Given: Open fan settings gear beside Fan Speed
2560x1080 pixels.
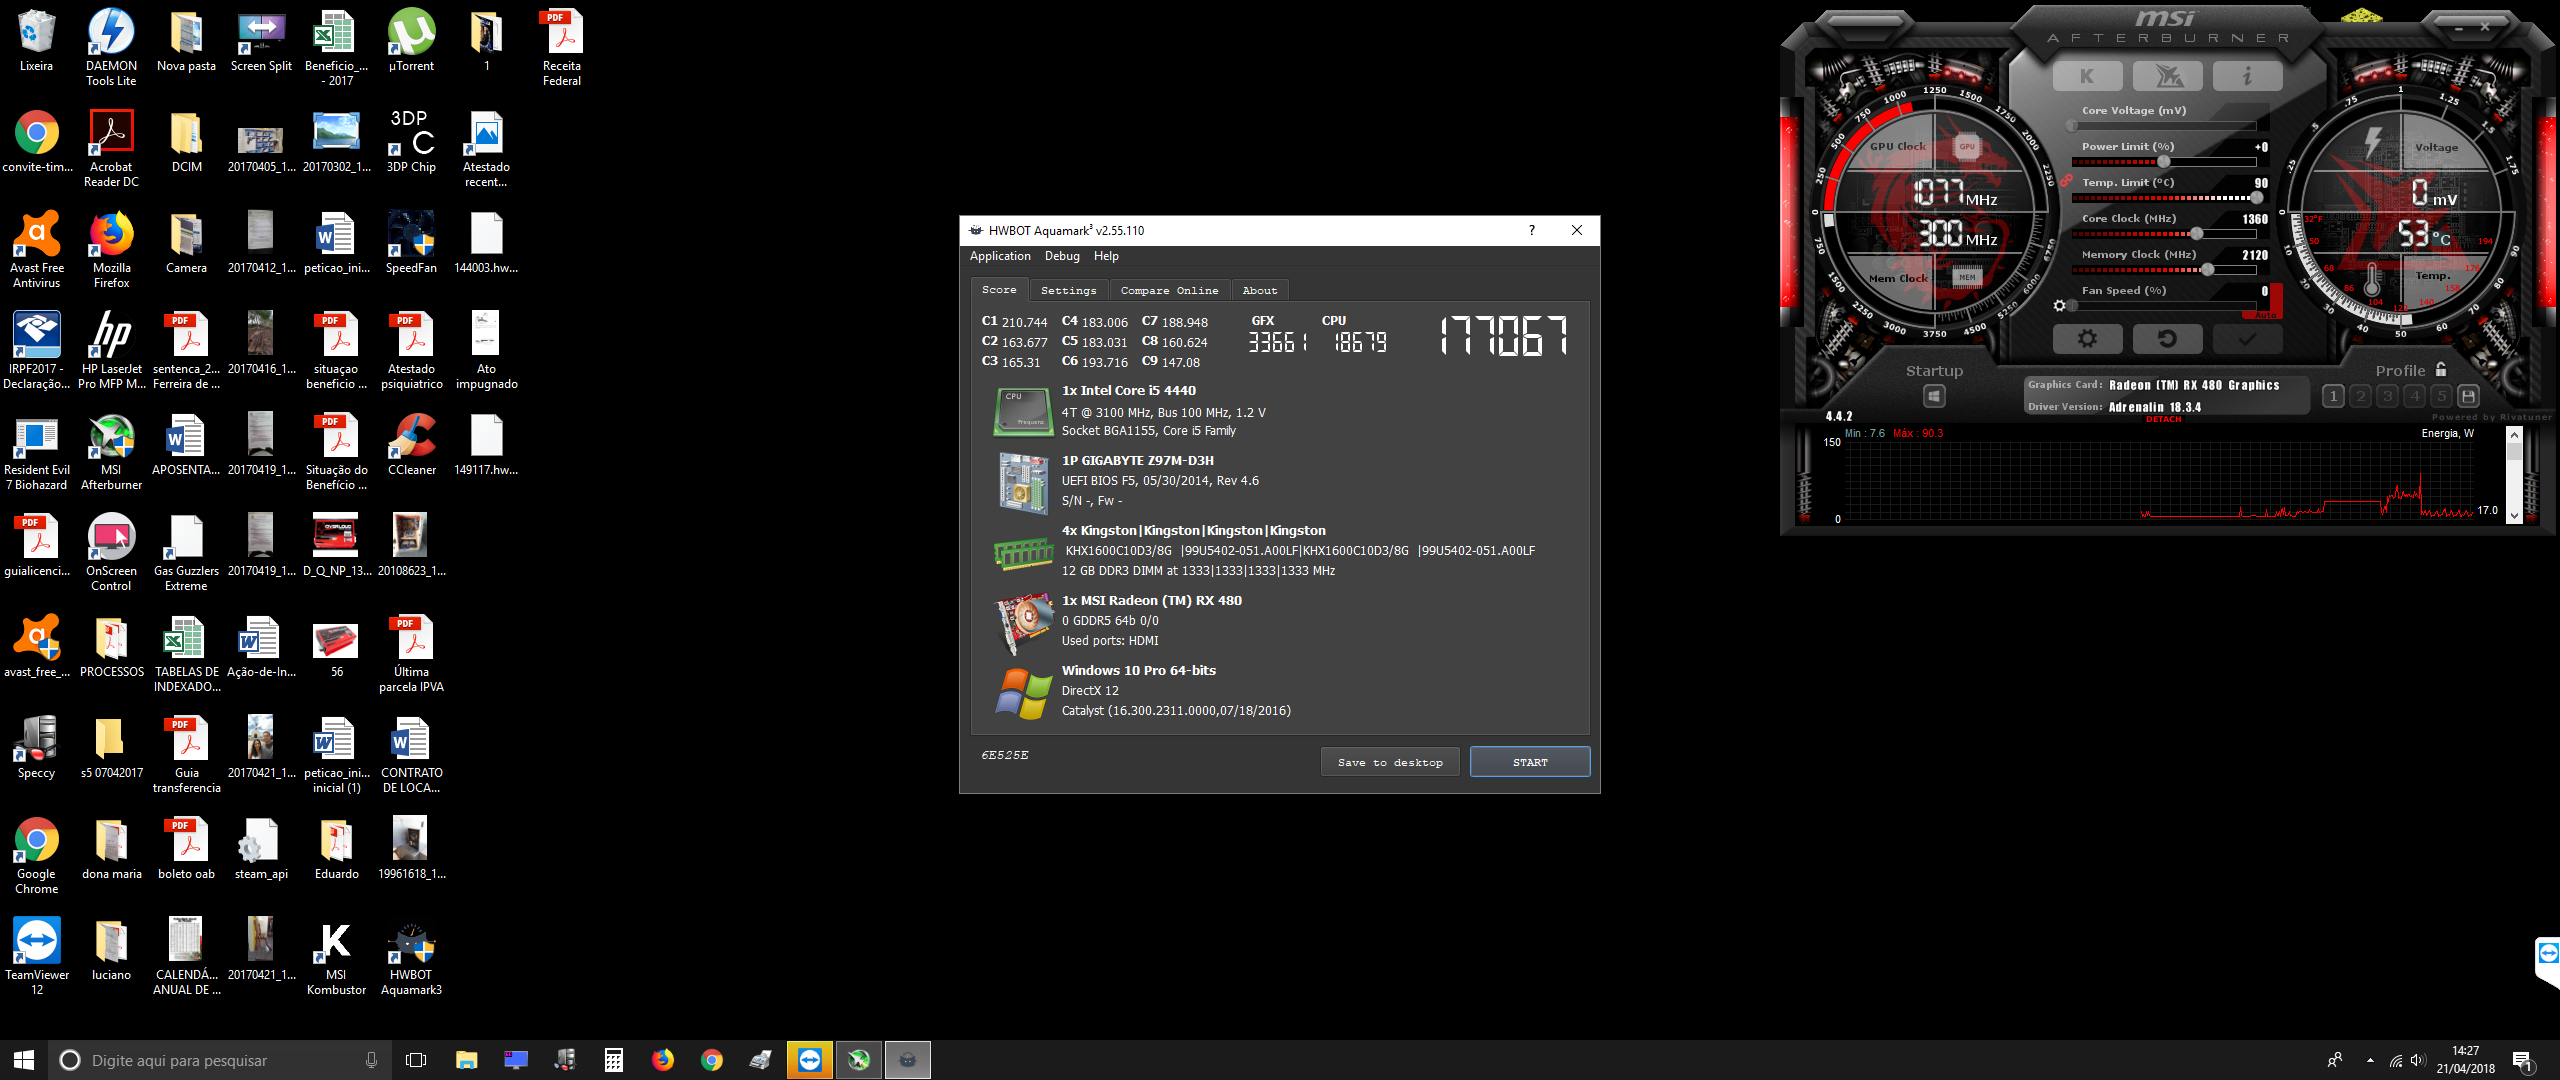Looking at the screenshot, I should coord(2059,306).
